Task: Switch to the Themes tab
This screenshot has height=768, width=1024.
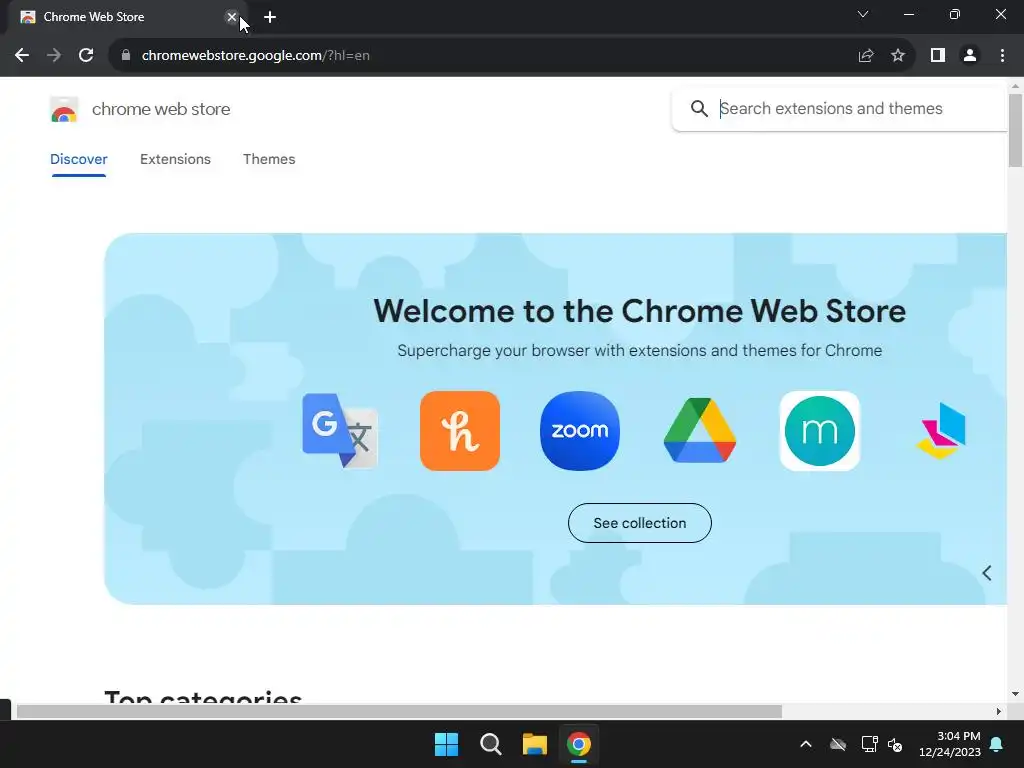Action: (x=269, y=159)
